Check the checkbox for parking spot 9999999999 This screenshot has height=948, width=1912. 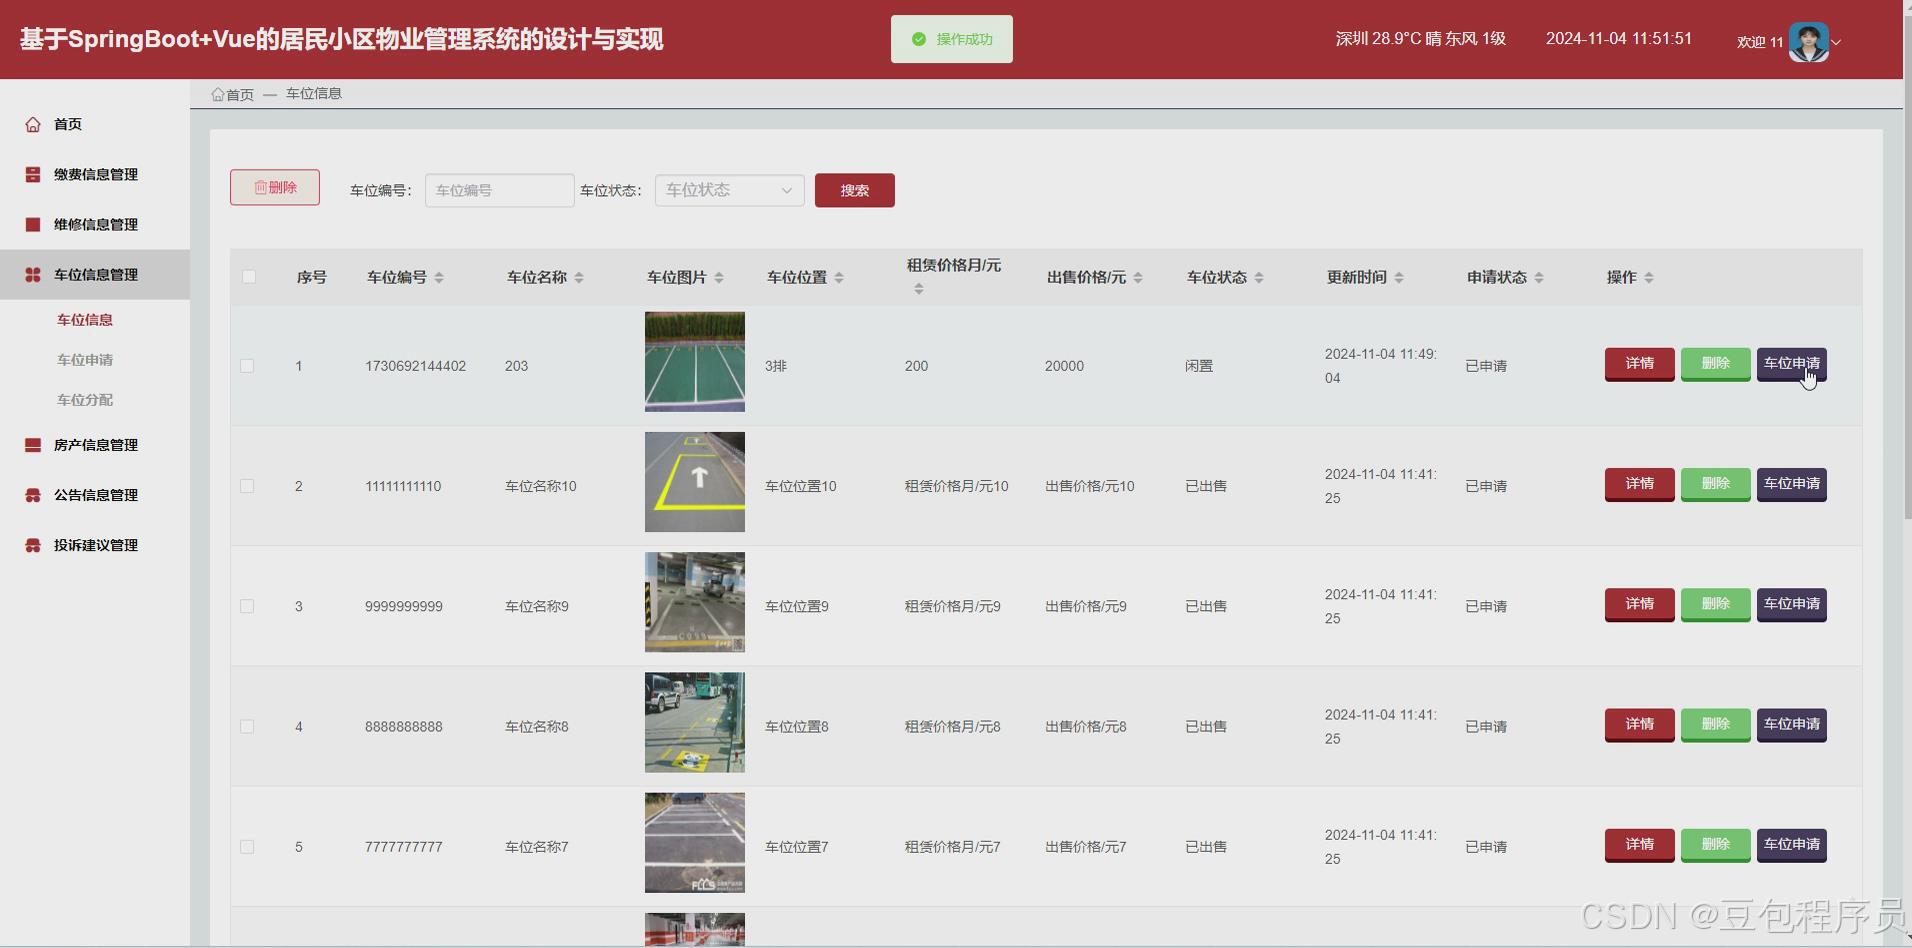[x=247, y=605]
